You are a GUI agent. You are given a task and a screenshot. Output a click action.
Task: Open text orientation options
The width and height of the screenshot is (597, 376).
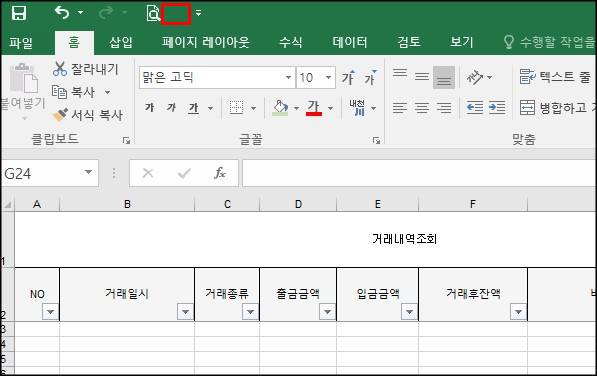pos(479,78)
